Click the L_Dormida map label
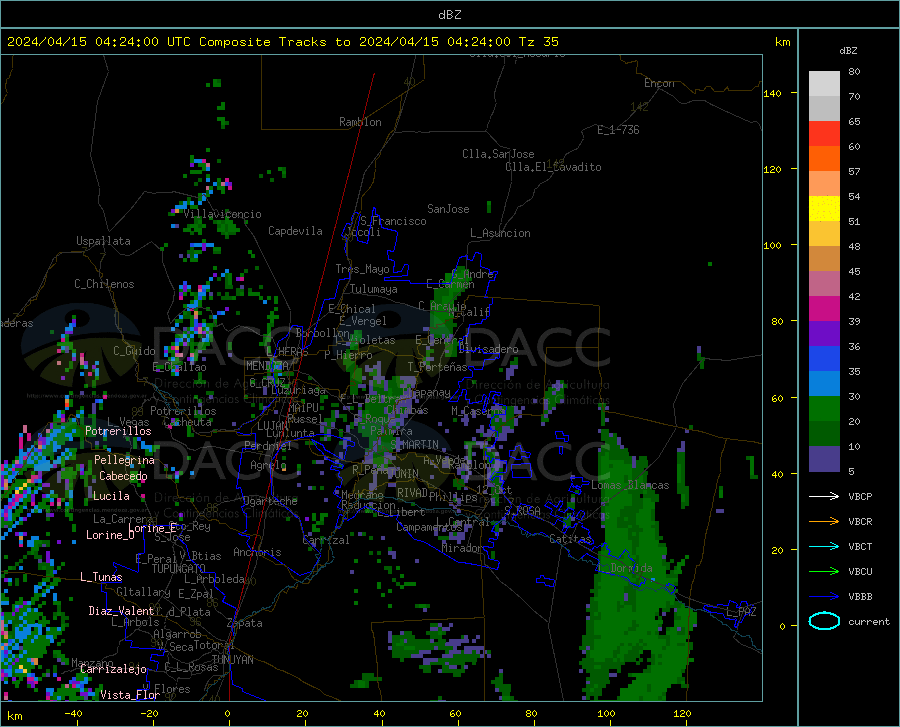This screenshot has height=727, width=900. click(x=625, y=568)
